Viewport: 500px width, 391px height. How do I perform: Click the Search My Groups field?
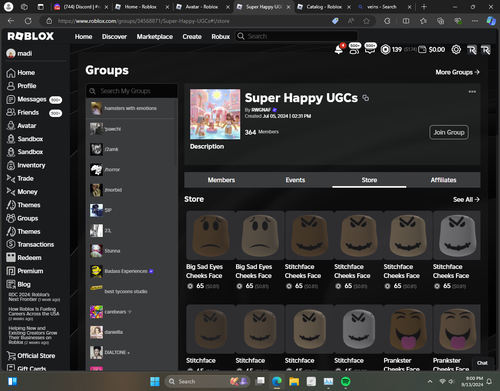(132, 91)
